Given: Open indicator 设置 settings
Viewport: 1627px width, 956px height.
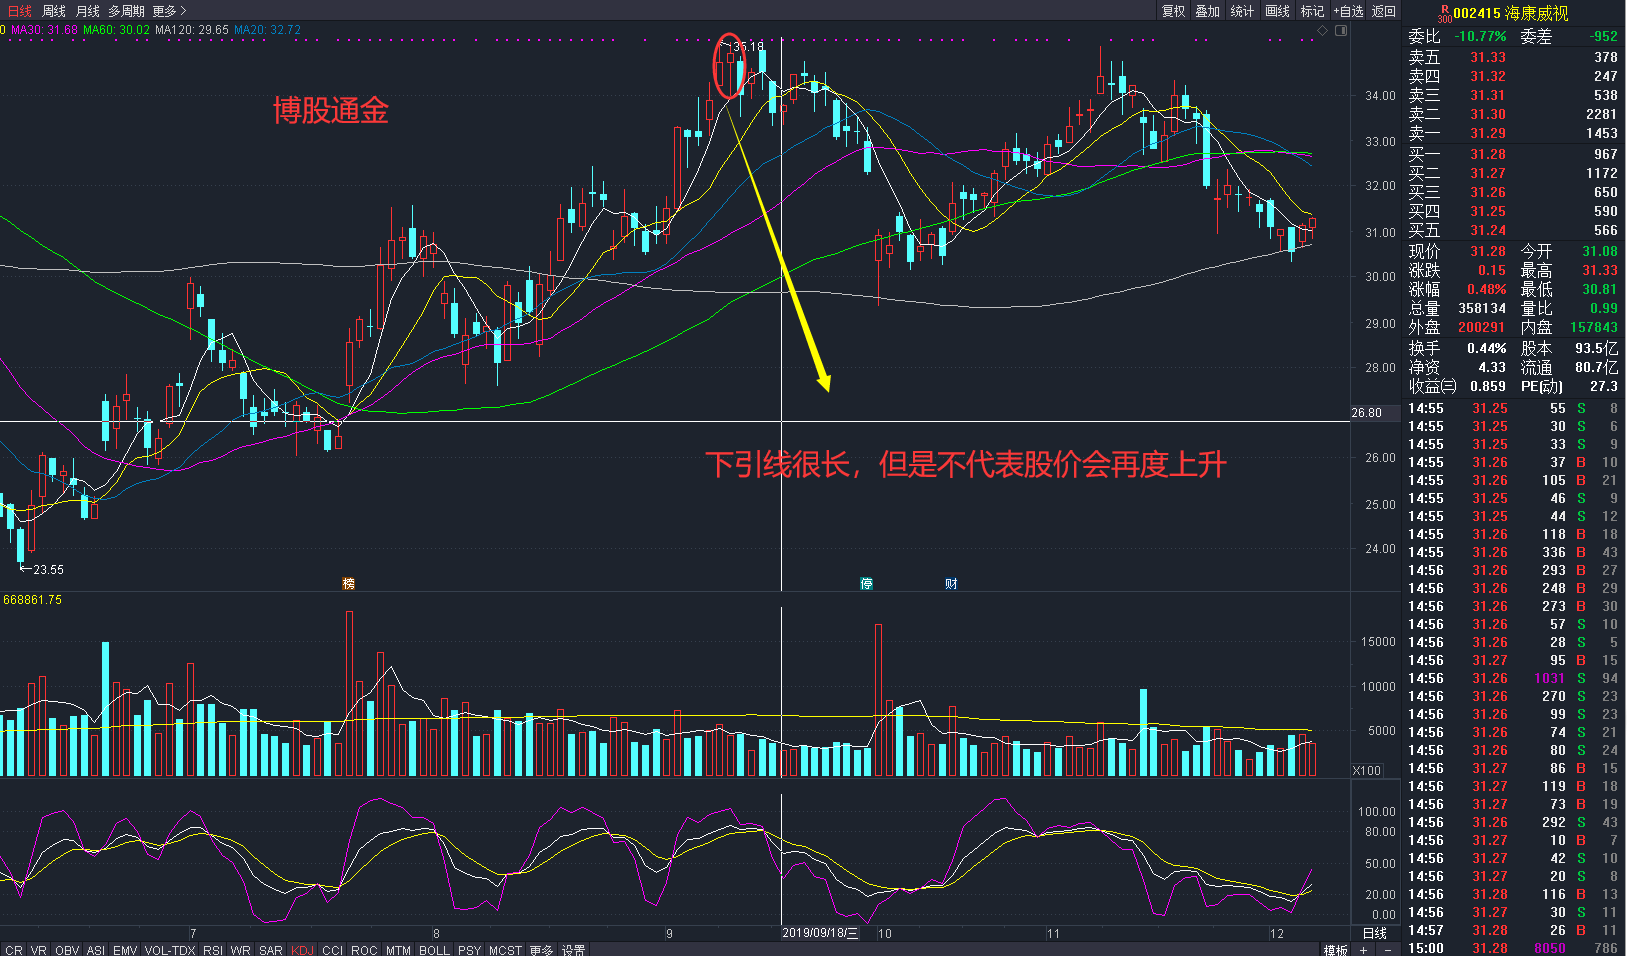Looking at the screenshot, I should pos(573,950).
